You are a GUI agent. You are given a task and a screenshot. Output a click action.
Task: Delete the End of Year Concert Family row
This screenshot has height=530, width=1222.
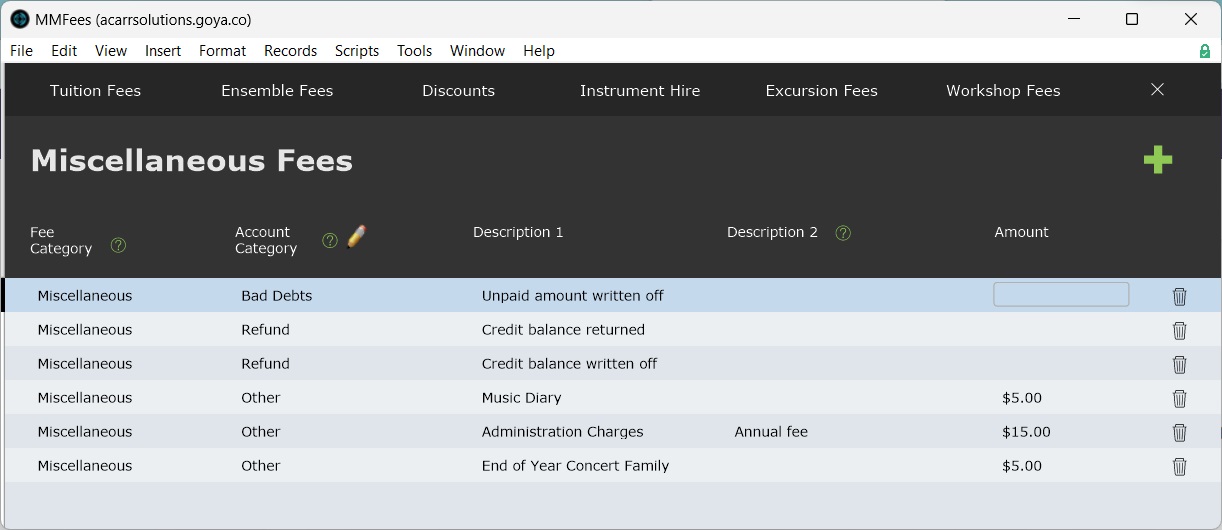(x=1180, y=466)
